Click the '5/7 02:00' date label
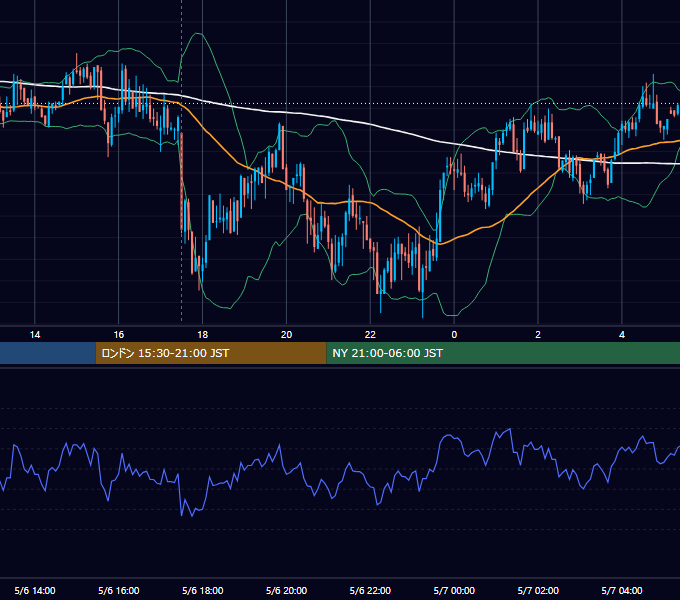This screenshot has height=600, width=680. pyautogui.click(x=538, y=590)
